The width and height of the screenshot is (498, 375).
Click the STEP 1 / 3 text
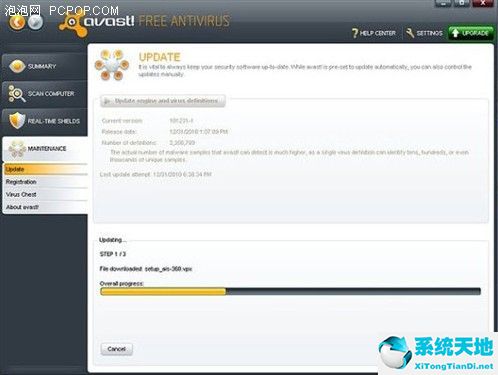[x=113, y=254]
